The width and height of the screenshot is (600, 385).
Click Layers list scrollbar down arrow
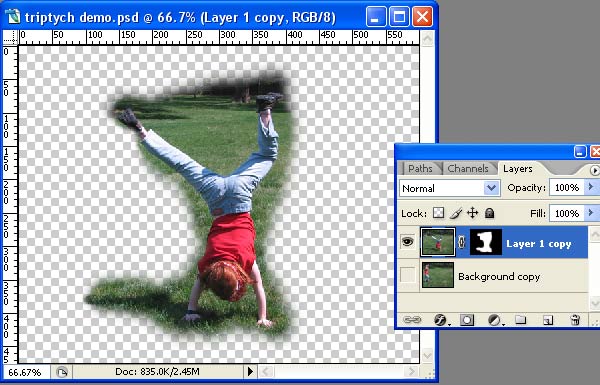(595, 302)
